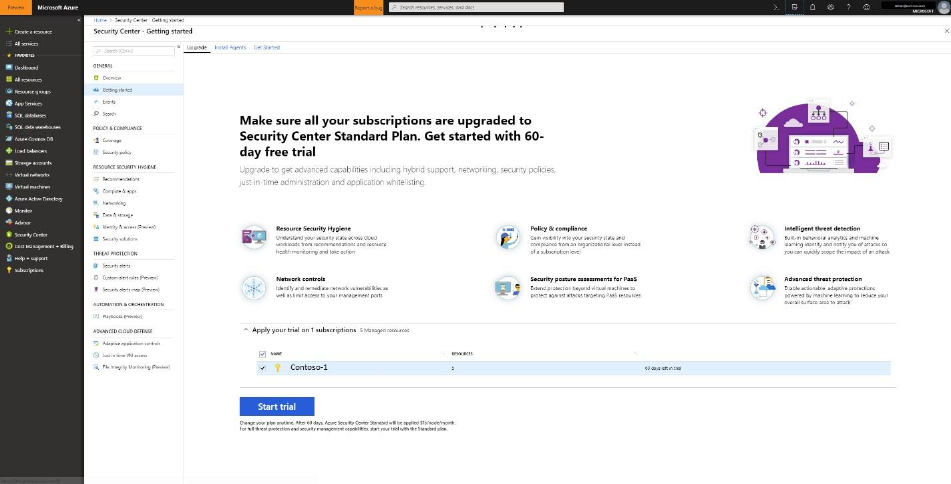
Task: Click the Load balancers icon
Action: tap(8, 151)
